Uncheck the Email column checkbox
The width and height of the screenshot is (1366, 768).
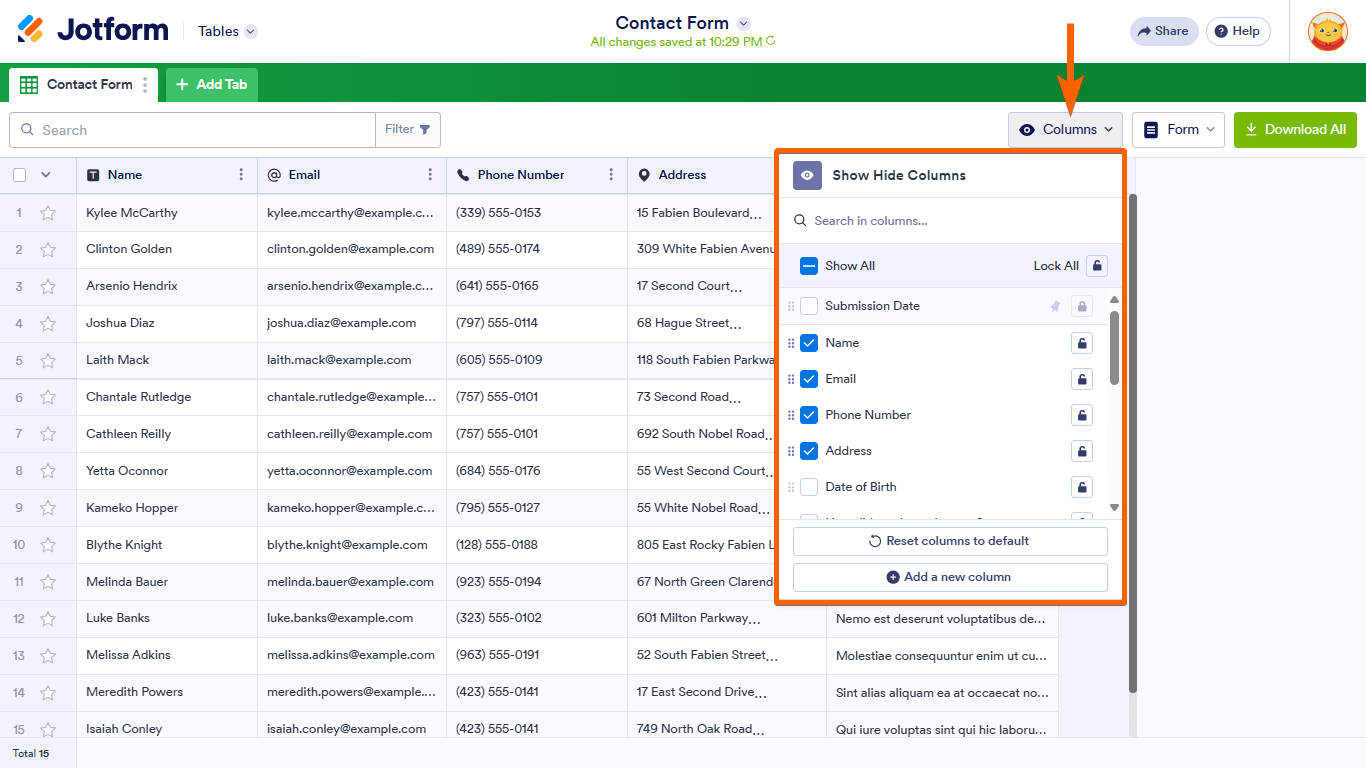click(x=809, y=379)
